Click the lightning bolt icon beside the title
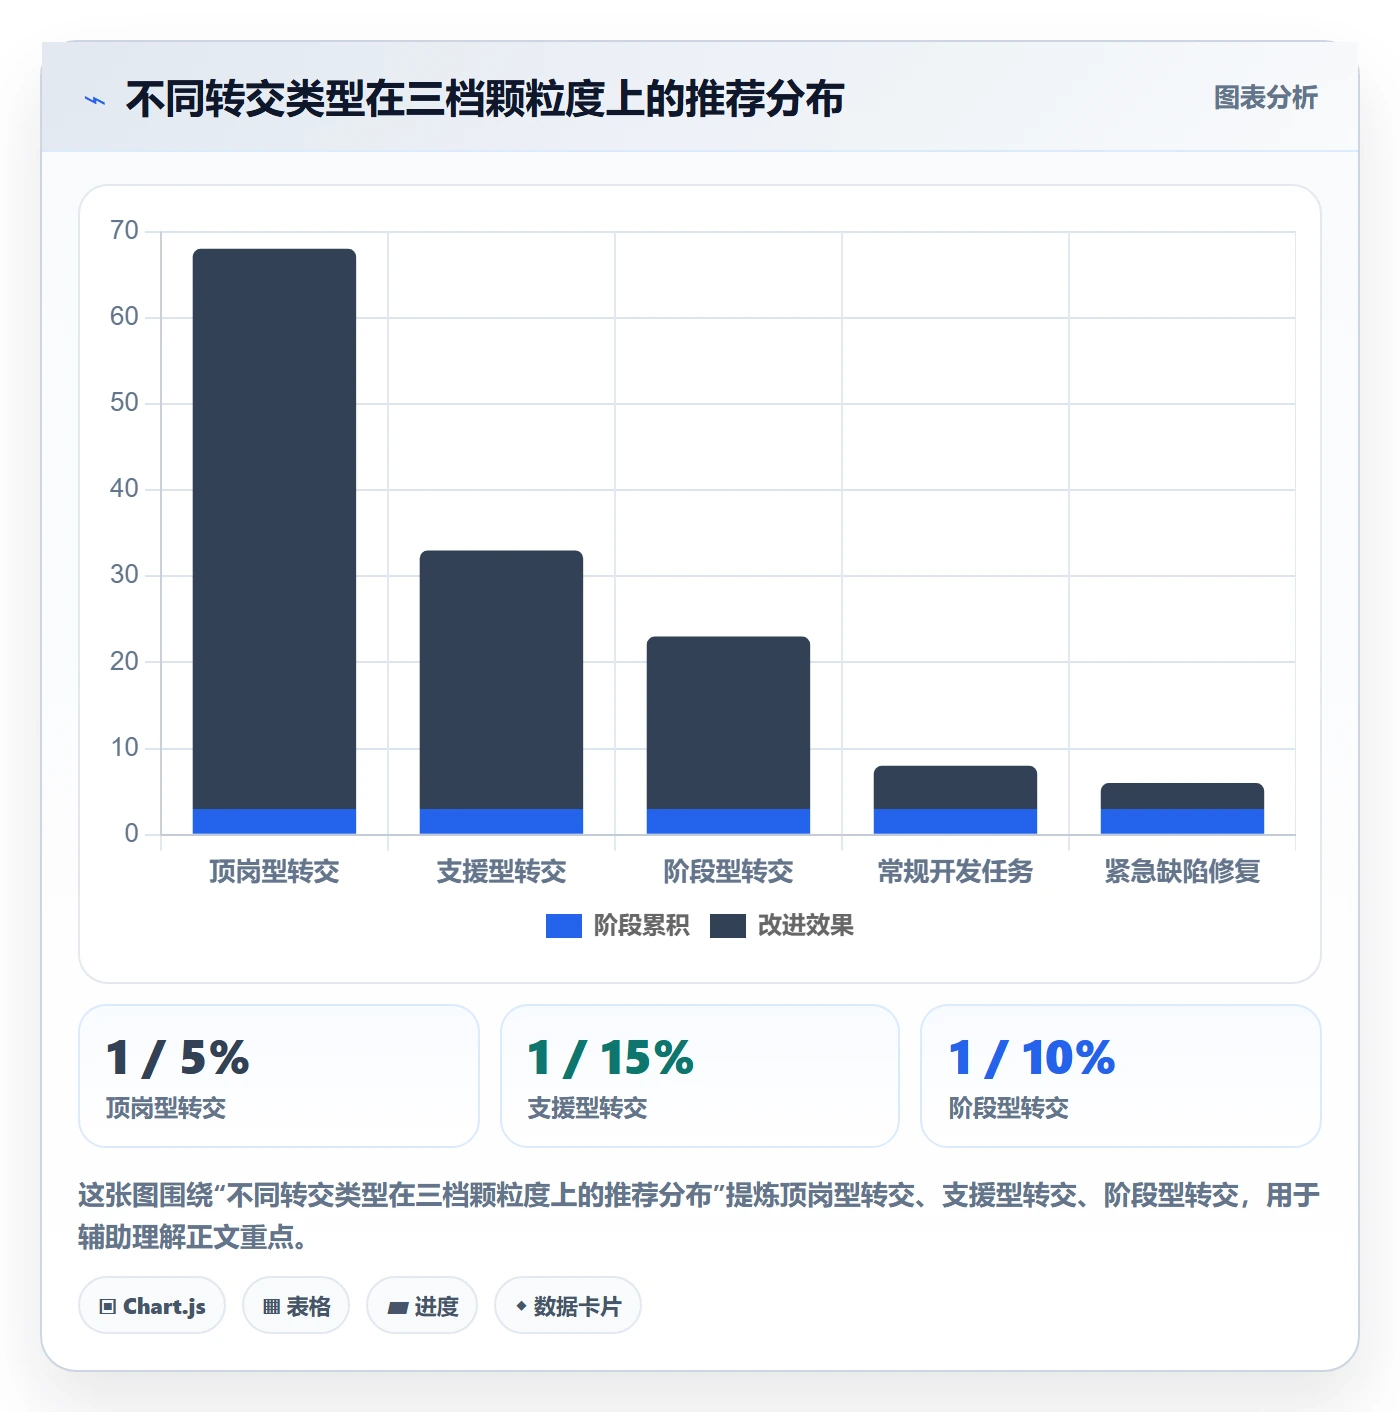The height and width of the screenshot is (1412, 1400). coord(95,100)
